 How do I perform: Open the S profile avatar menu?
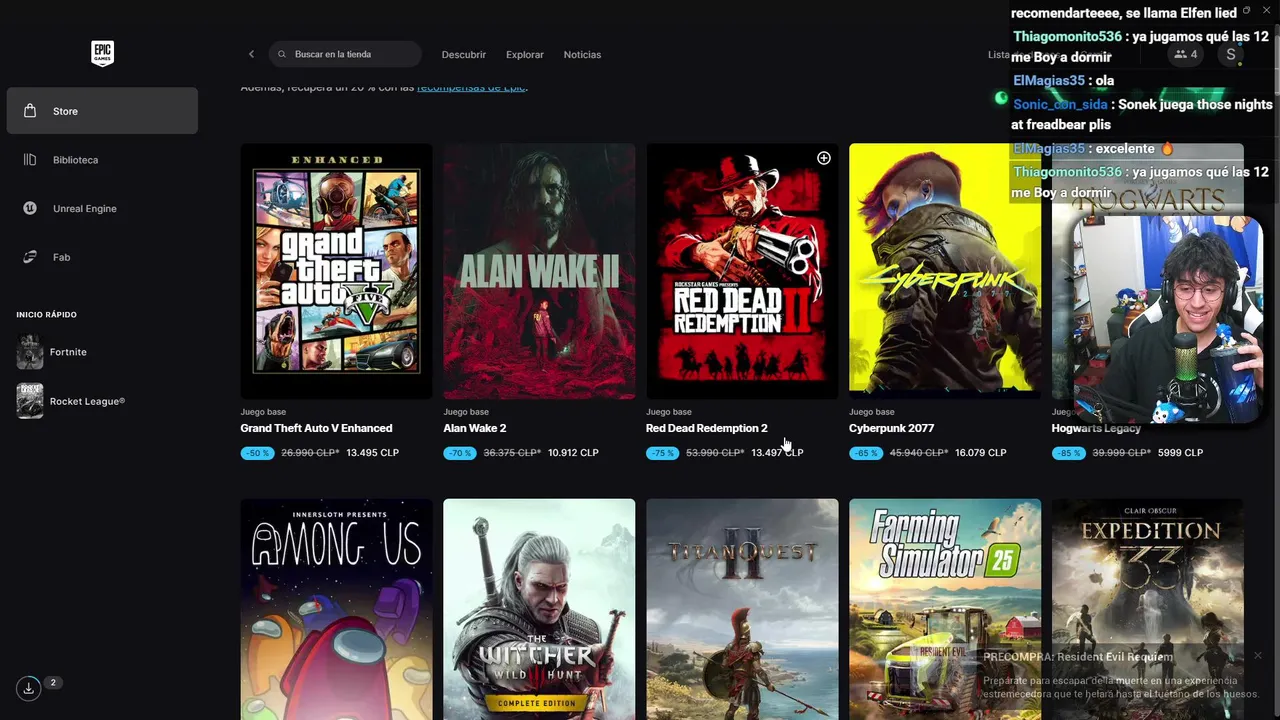(x=1231, y=55)
